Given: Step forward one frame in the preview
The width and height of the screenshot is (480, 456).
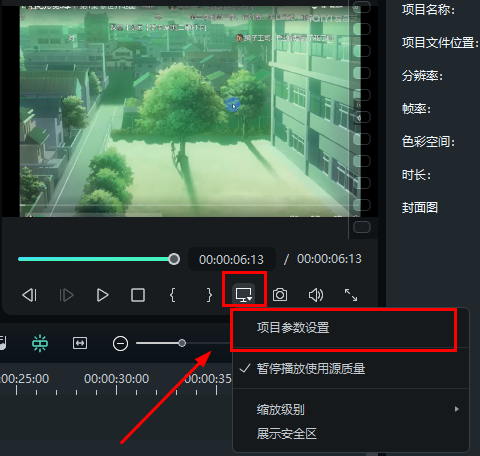Looking at the screenshot, I should [66, 295].
